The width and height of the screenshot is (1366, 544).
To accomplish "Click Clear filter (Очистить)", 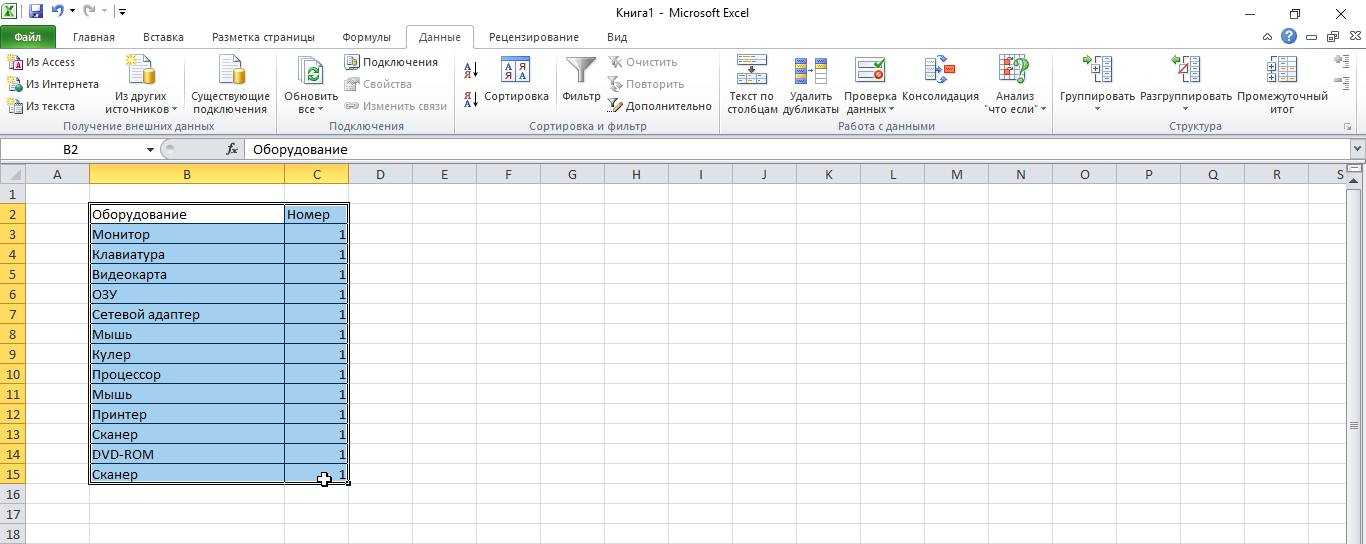I will tap(642, 62).
